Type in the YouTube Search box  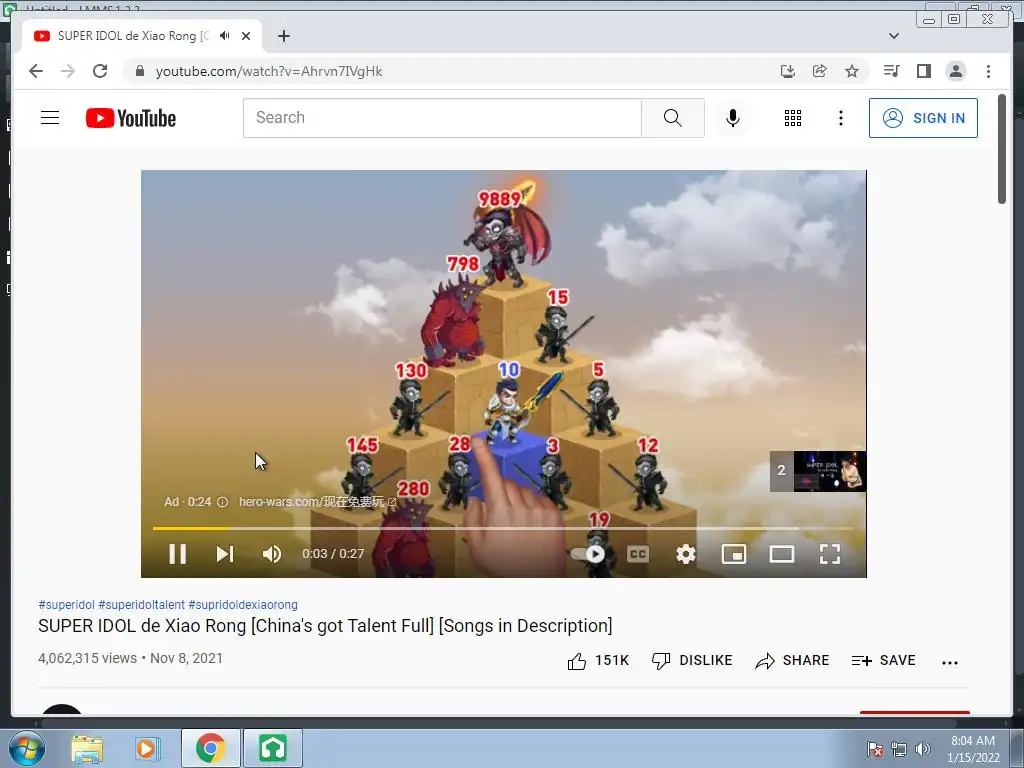coord(442,118)
